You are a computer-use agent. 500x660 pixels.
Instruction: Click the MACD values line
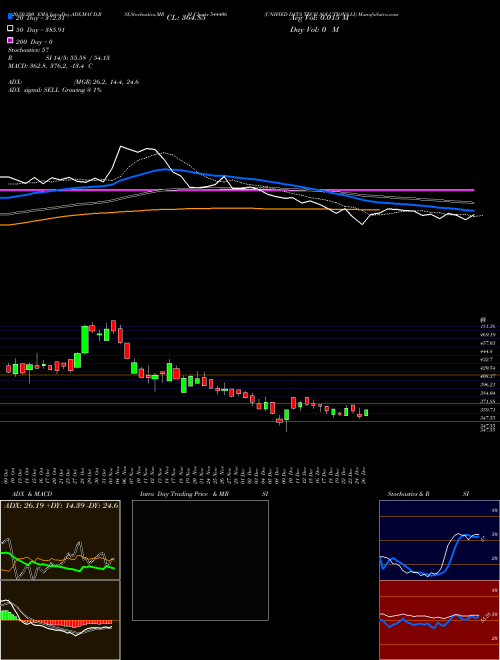[x=50, y=66]
